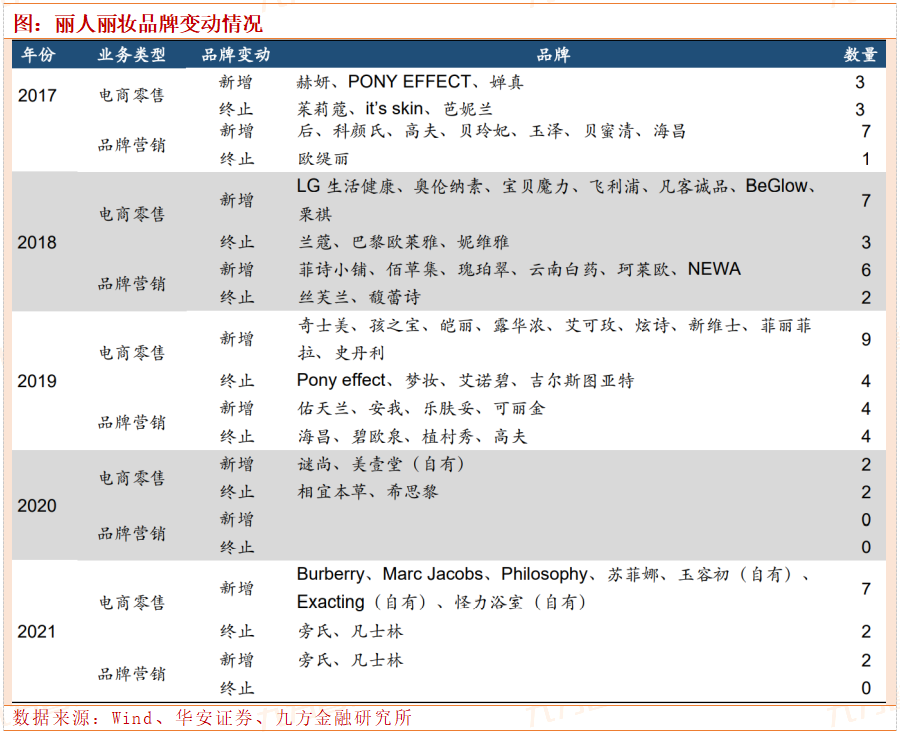Click quantity 6 in the 菲诗小铺 row
Image resolution: width=900 pixels, height=734 pixels.
866,270
